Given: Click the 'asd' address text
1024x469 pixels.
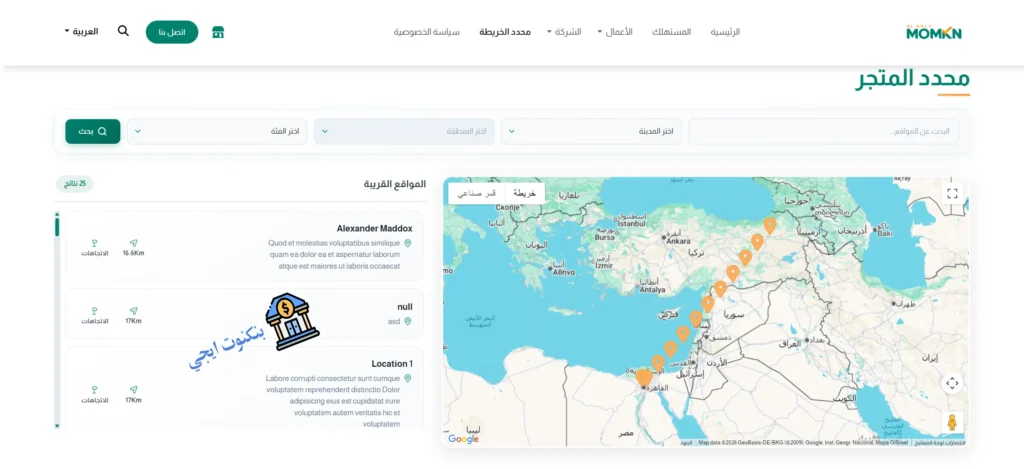Looking at the screenshot, I should (x=394, y=321).
